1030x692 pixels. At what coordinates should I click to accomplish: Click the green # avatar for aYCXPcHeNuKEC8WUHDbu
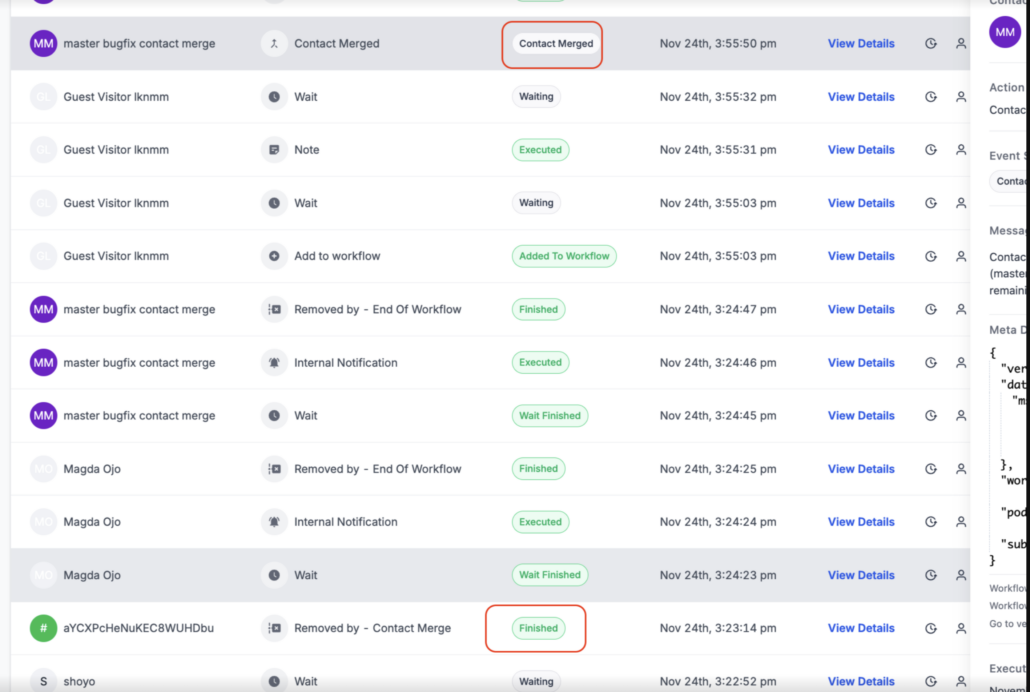(44, 629)
